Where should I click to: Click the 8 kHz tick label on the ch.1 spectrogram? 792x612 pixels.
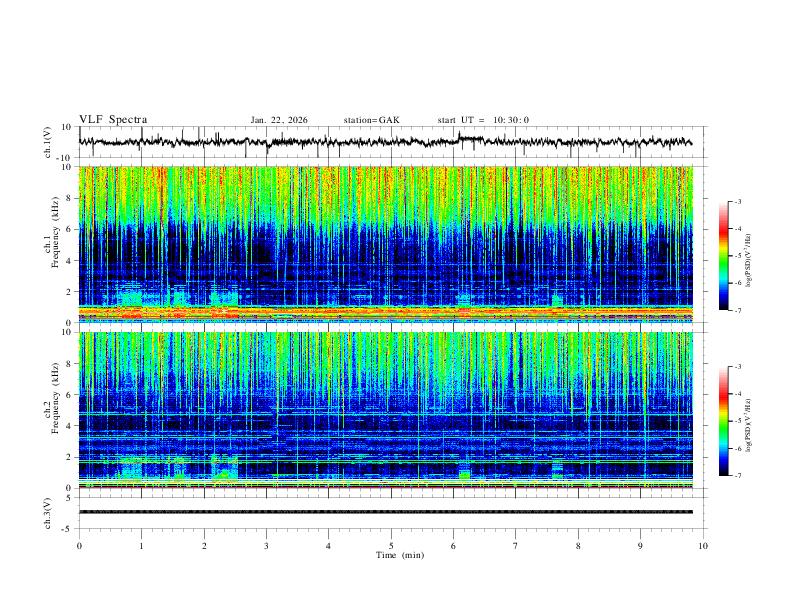(x=69, y=198)
